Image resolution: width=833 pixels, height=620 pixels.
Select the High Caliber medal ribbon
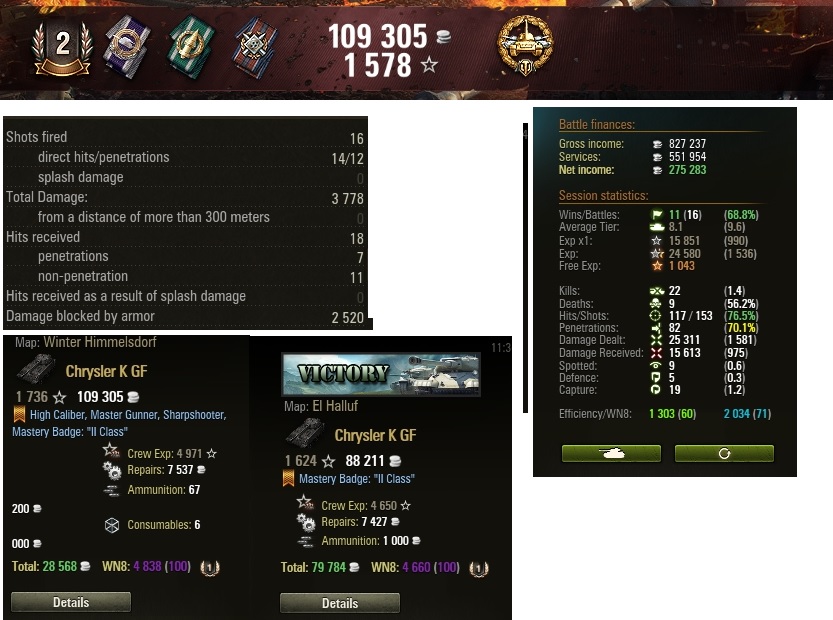click(x=127, y=47)
